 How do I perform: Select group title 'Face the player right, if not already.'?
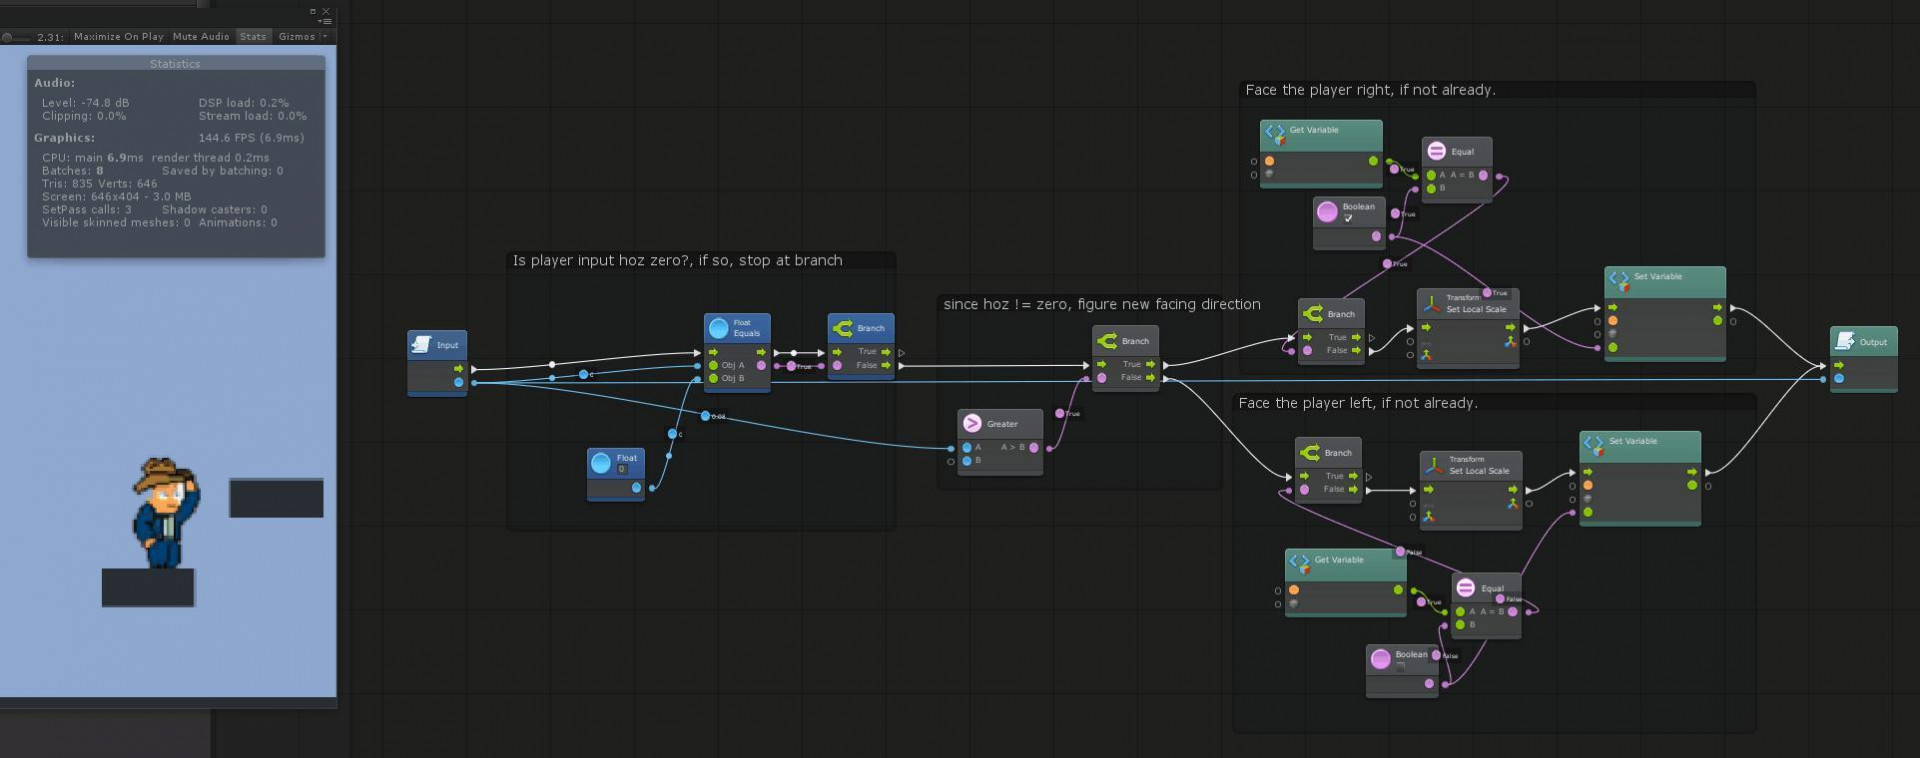click(x=1371, y=90)
